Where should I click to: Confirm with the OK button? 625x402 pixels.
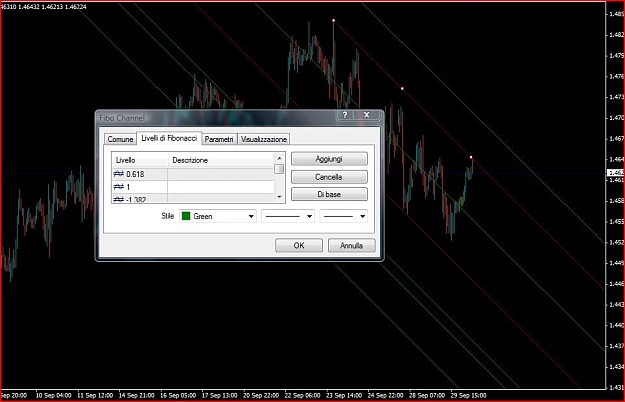tap(299, 245)
